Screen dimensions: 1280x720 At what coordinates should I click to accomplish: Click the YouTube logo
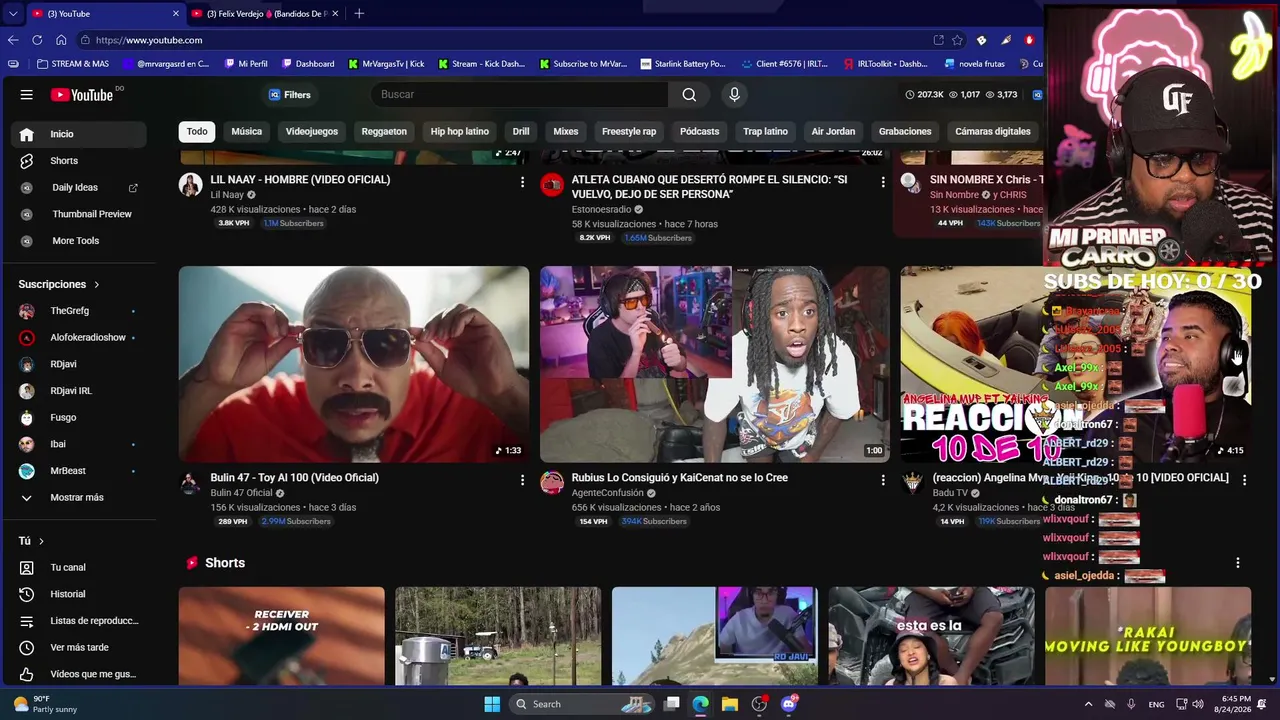tap(82, 95)
